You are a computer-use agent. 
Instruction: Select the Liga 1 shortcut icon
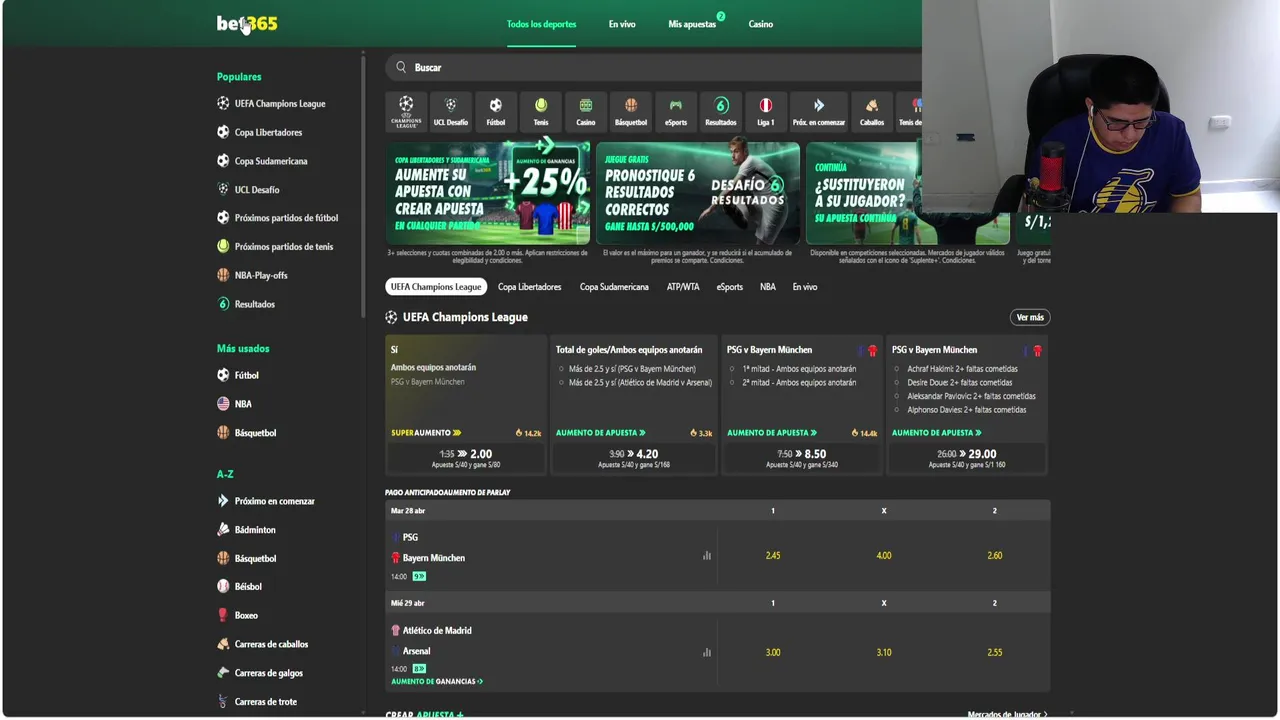point(765,111)
